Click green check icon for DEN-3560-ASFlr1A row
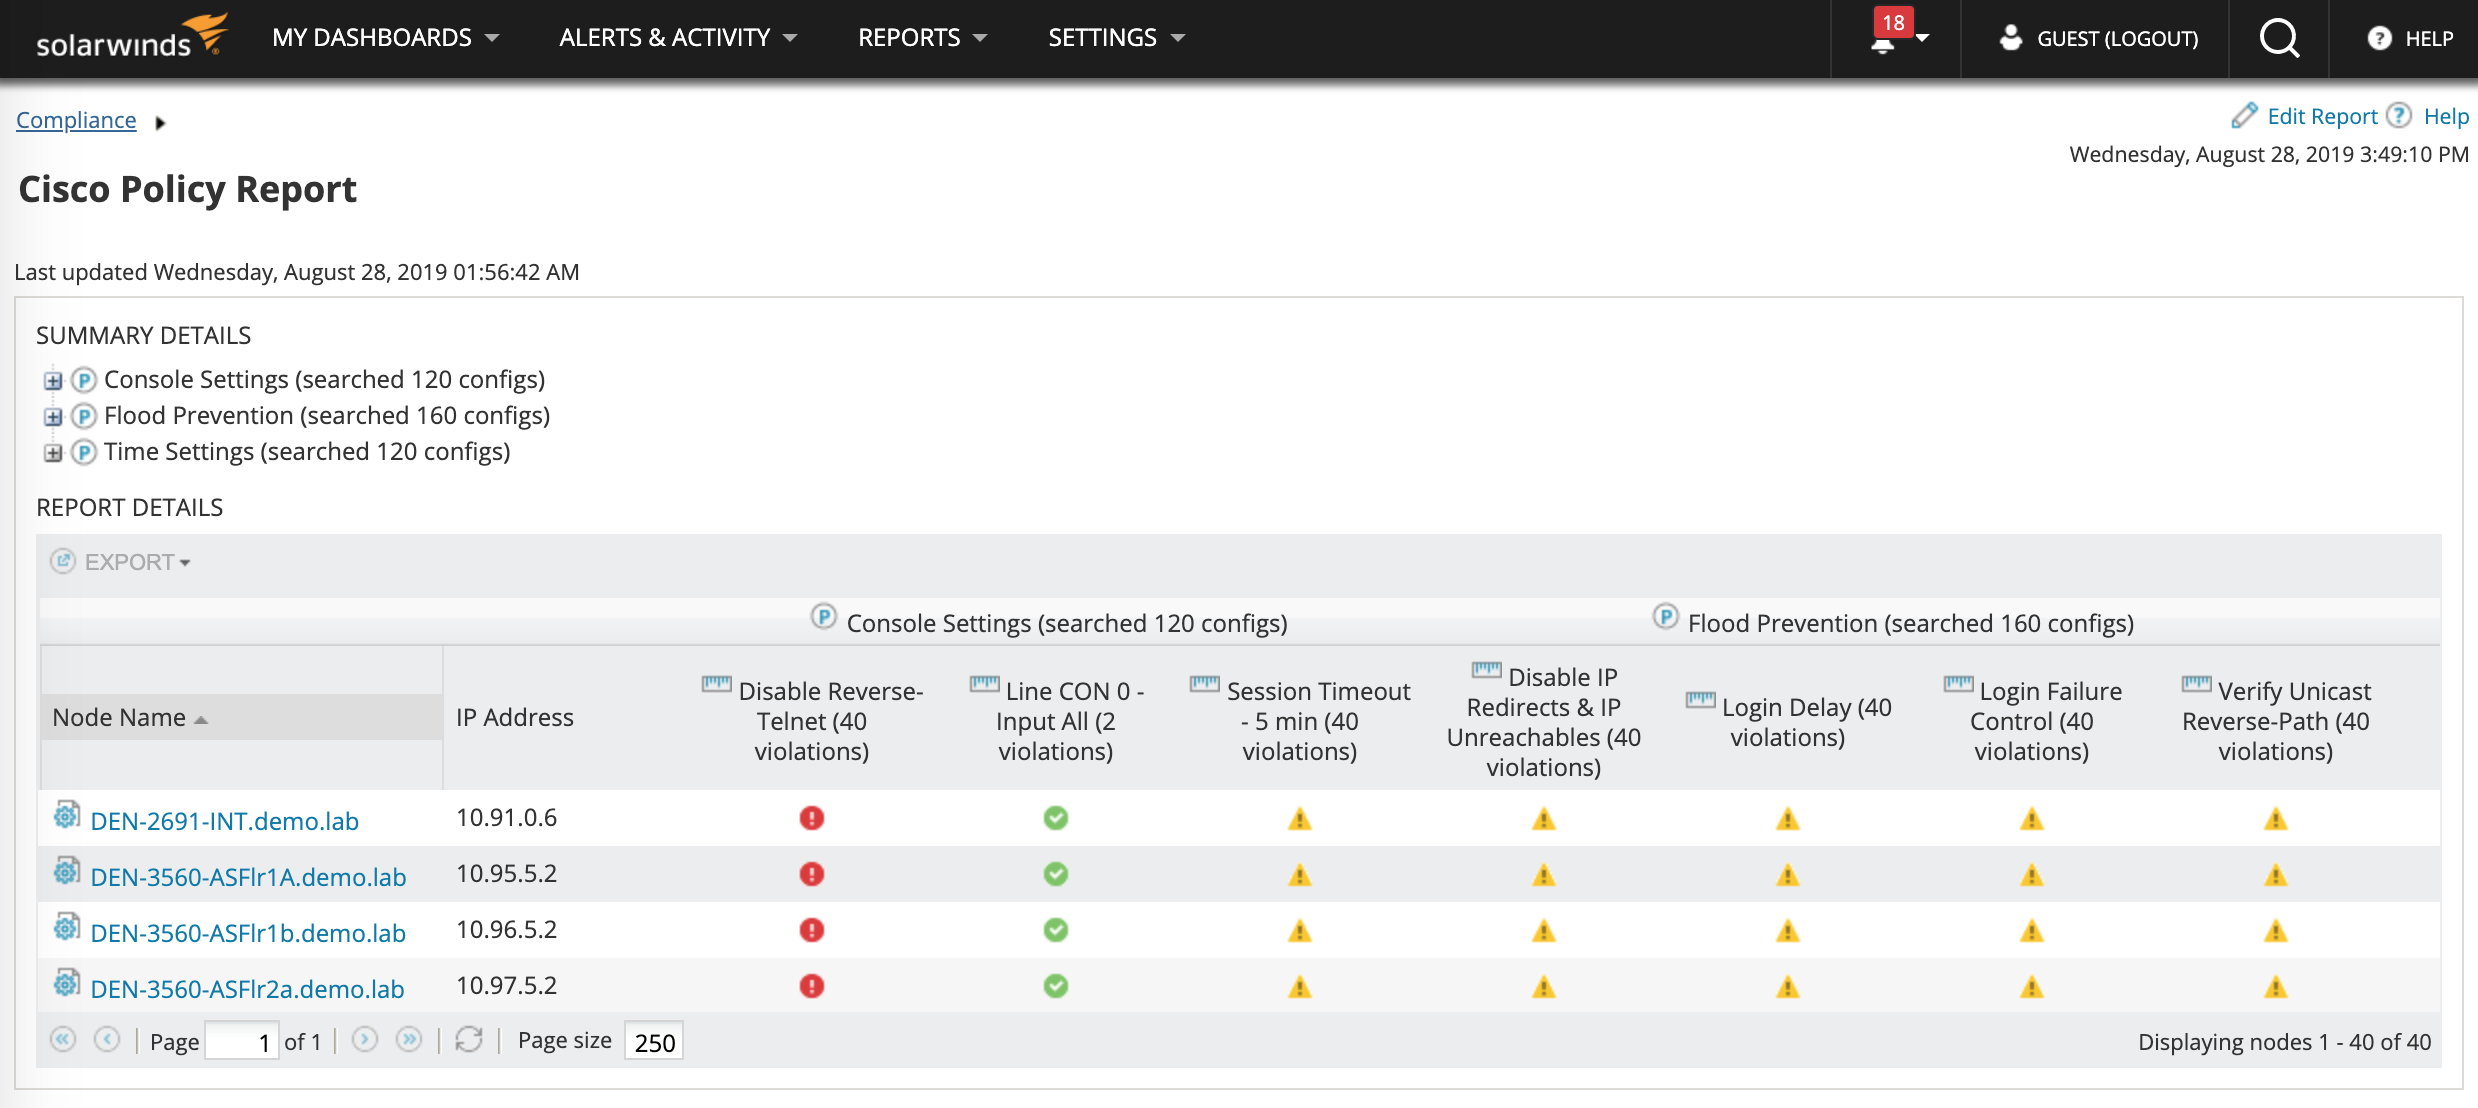The height and width of the screenshot is (1108, 2478). pos(1055,875)
